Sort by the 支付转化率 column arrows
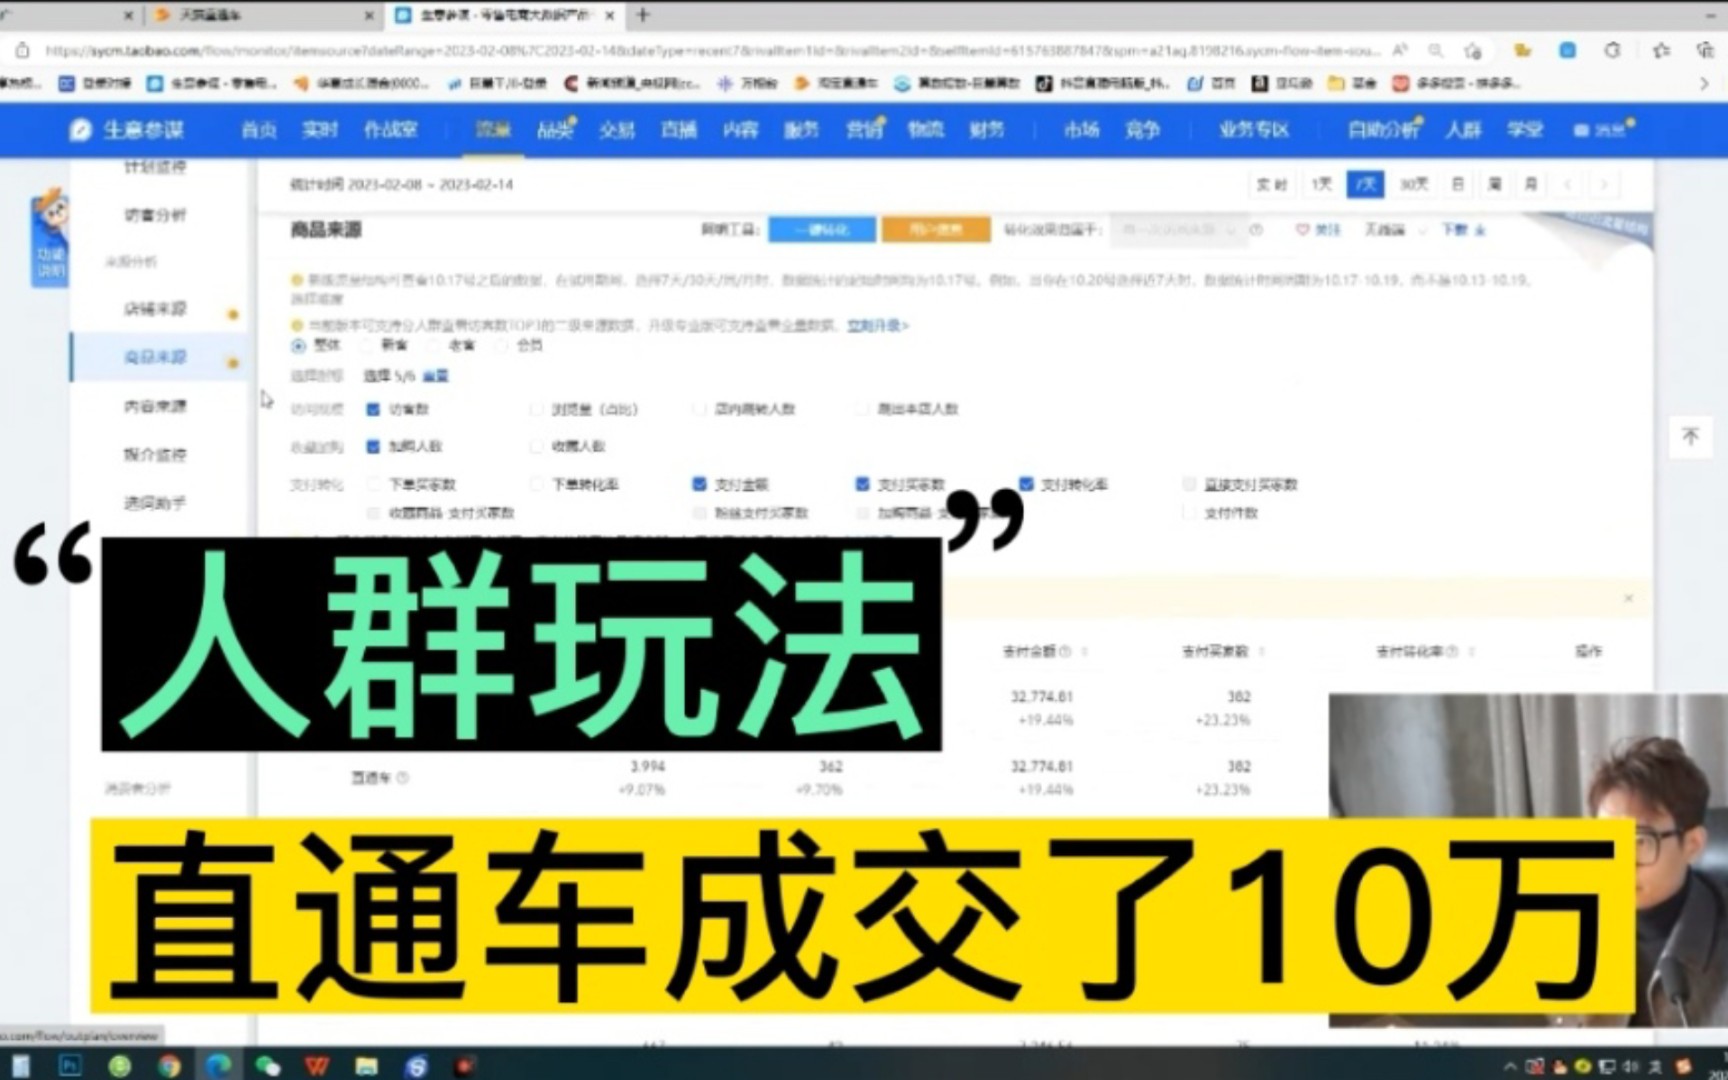 (x=1472, y=651)
